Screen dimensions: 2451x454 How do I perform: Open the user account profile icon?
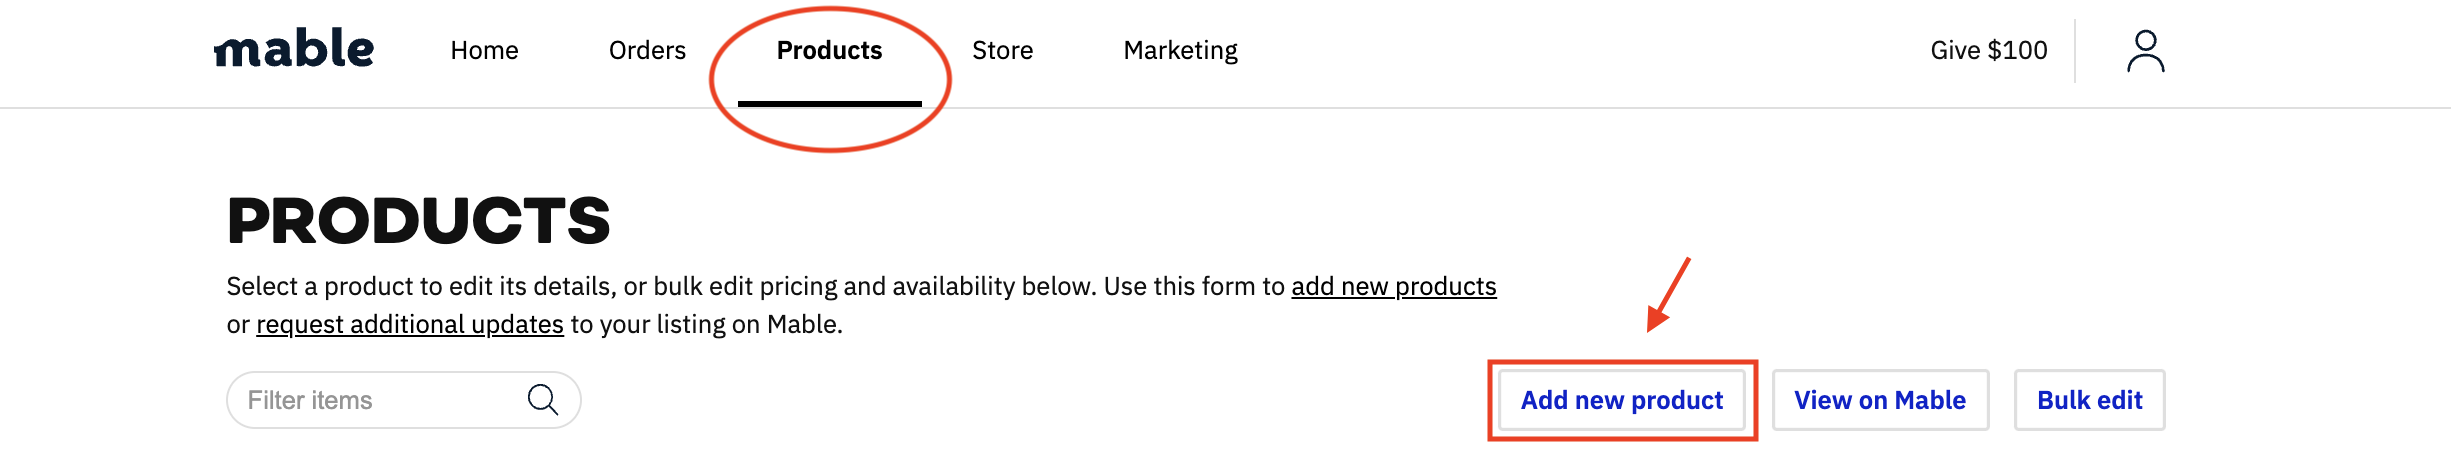[x=2145, y=50]
